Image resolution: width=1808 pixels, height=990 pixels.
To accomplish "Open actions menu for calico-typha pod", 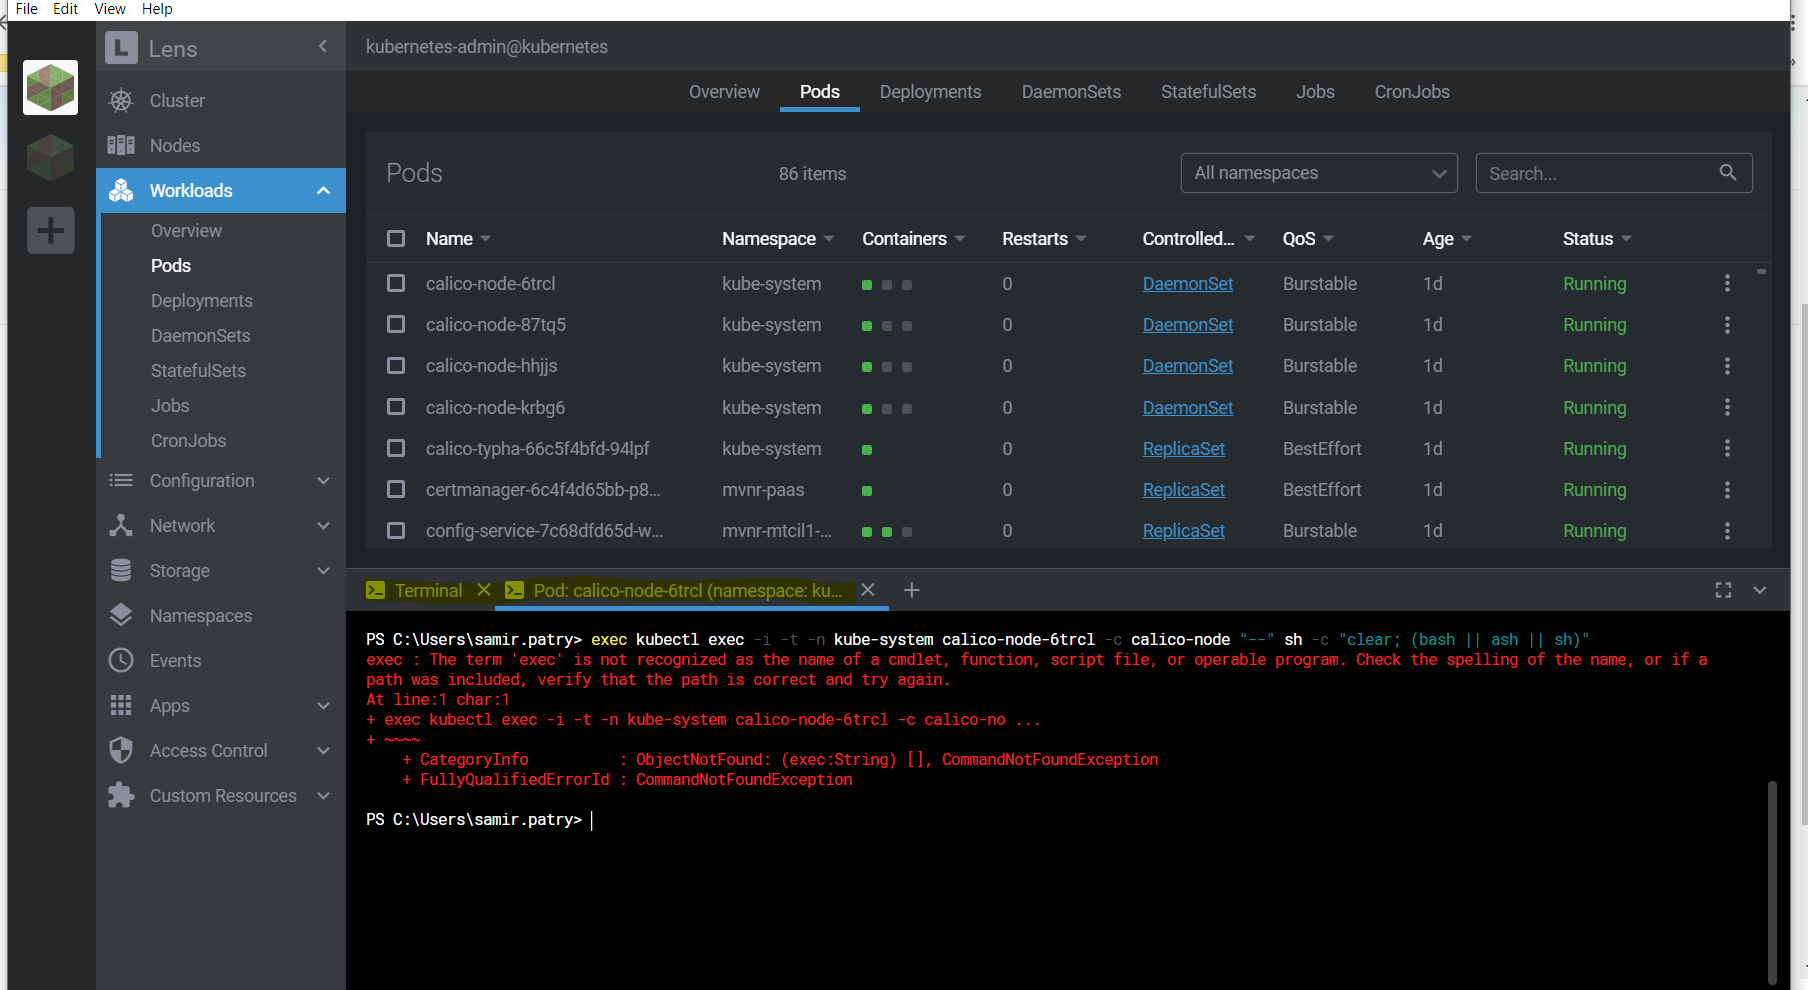I will pos(1727,449).
